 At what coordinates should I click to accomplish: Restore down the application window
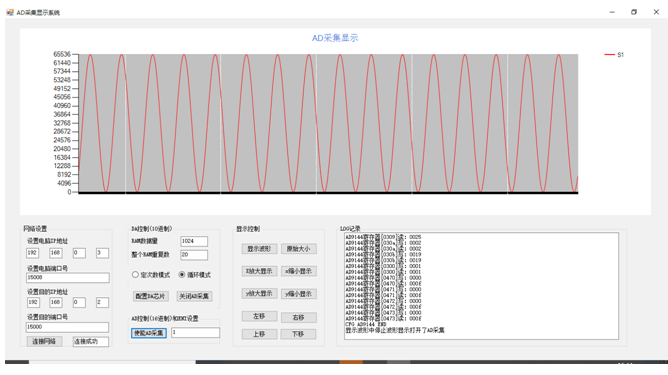634,12
